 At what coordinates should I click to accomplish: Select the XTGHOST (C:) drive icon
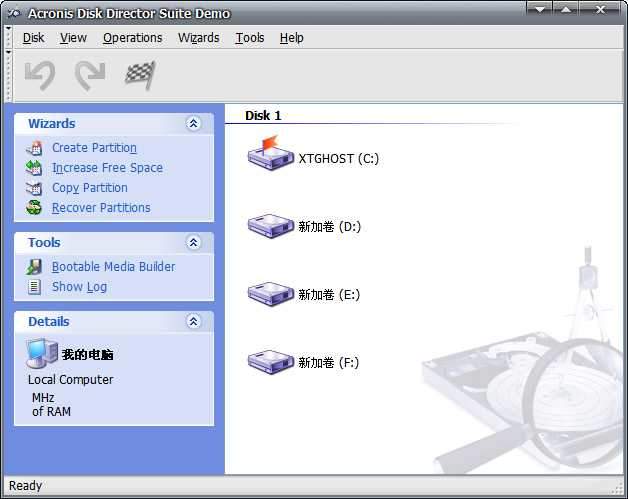pos(270,153)
